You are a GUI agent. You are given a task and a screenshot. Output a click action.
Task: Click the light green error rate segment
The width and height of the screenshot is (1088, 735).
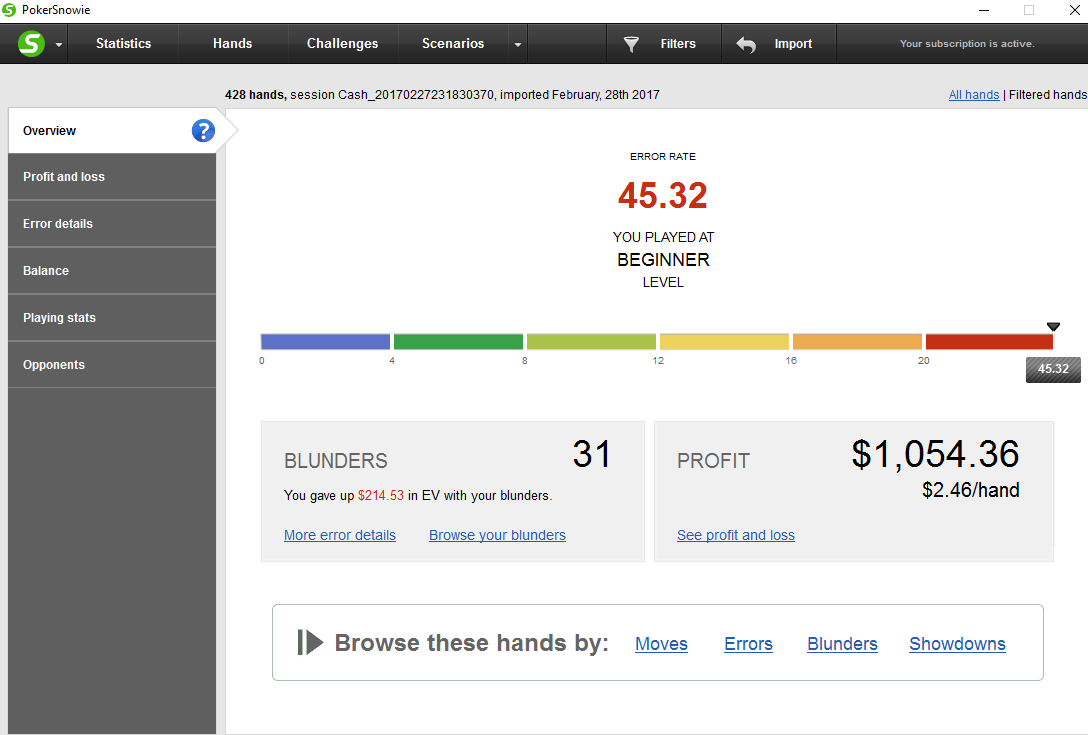pyautogui.click(x=591, y=341)
